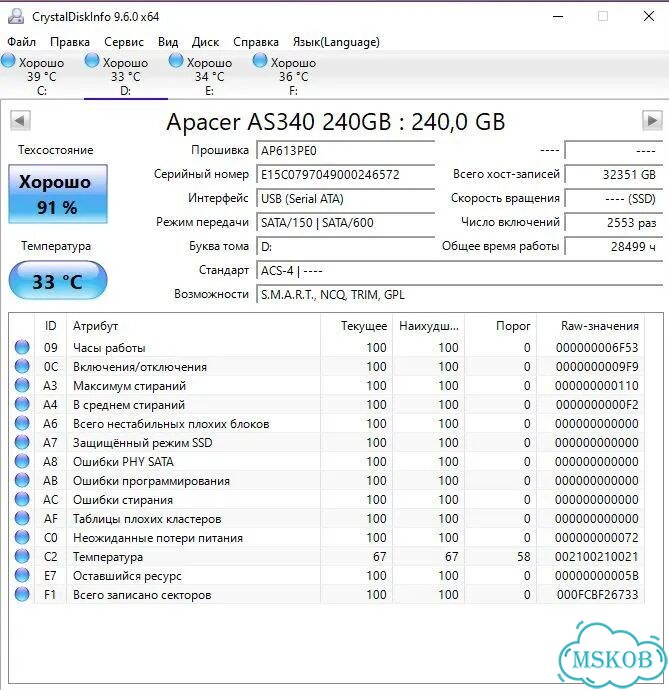Screen dimensions: 669x690
Task: Select attribute text Часы работы
Action: [109, 348]
